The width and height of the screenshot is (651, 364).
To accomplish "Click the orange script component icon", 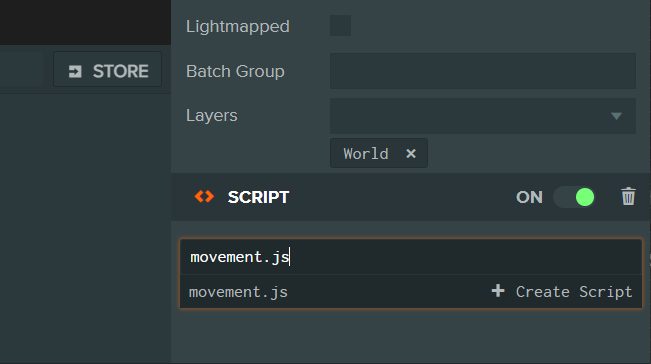I will [x=204, y=197].
